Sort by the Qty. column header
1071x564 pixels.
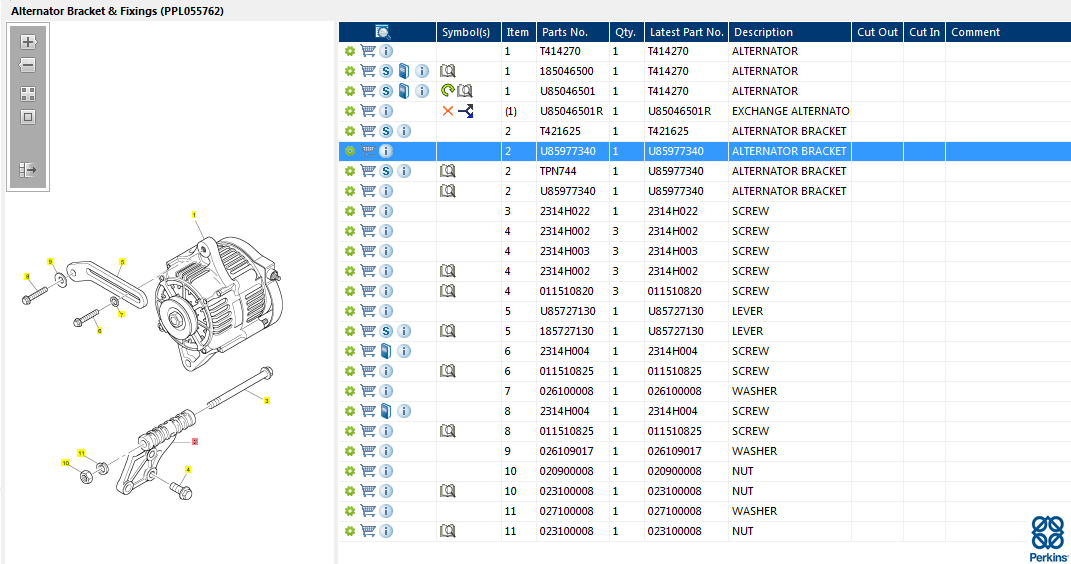point(626,32)
